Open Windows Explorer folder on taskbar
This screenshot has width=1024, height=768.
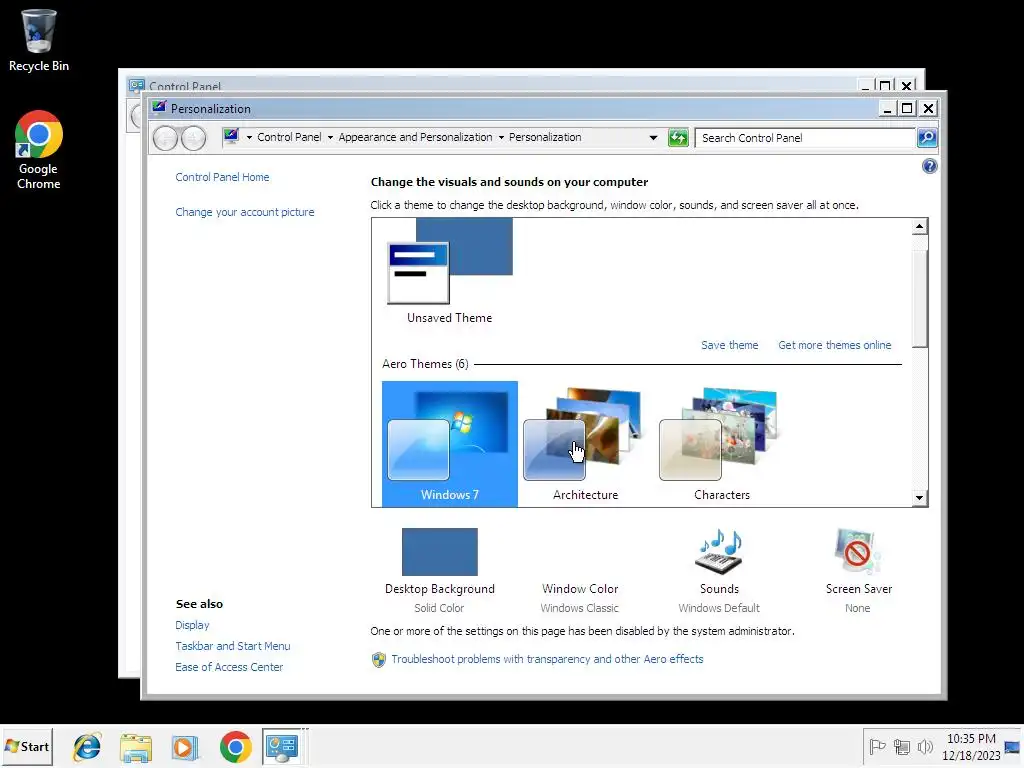point(136,747)
